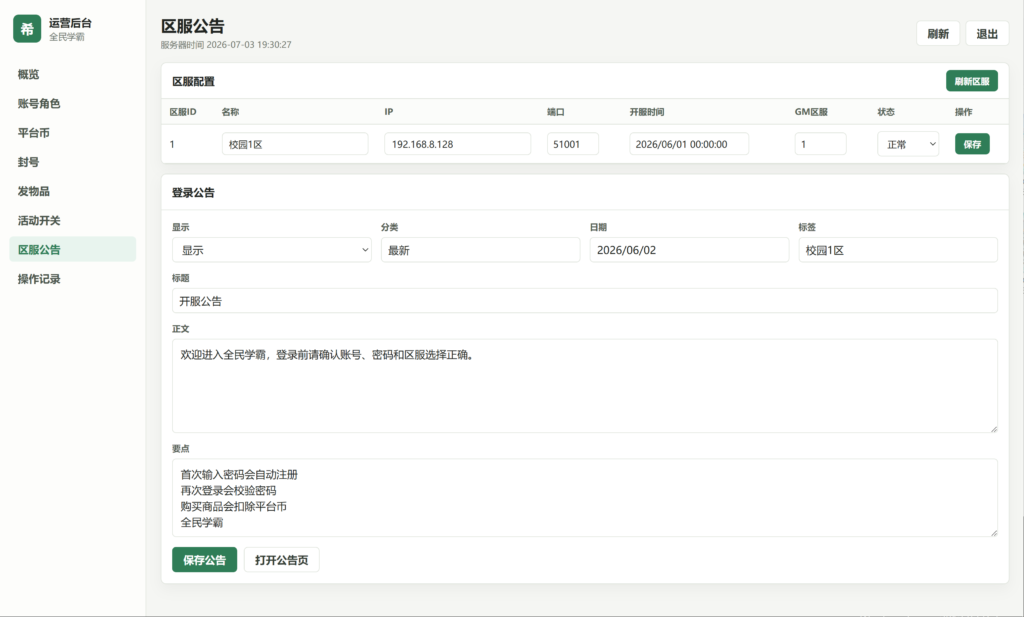Click the 保存公告 button
This screenshot has width=1024, height=617.
[204, 560]
